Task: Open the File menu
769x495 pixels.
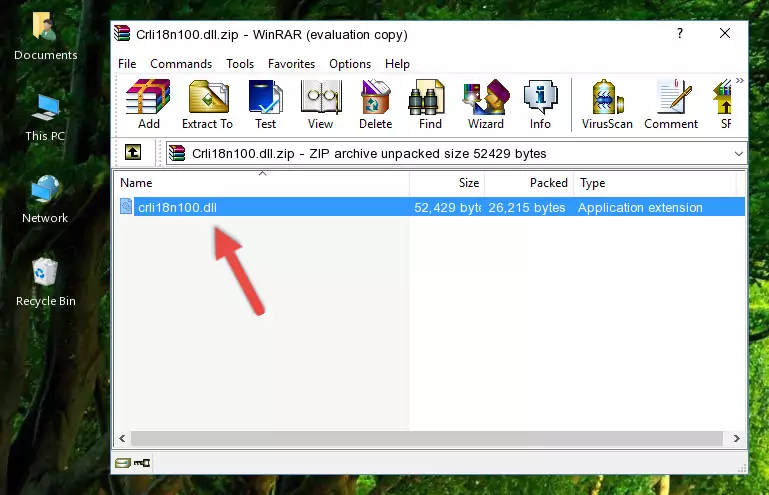Action: pyautogui.click(x=127, y=64)
